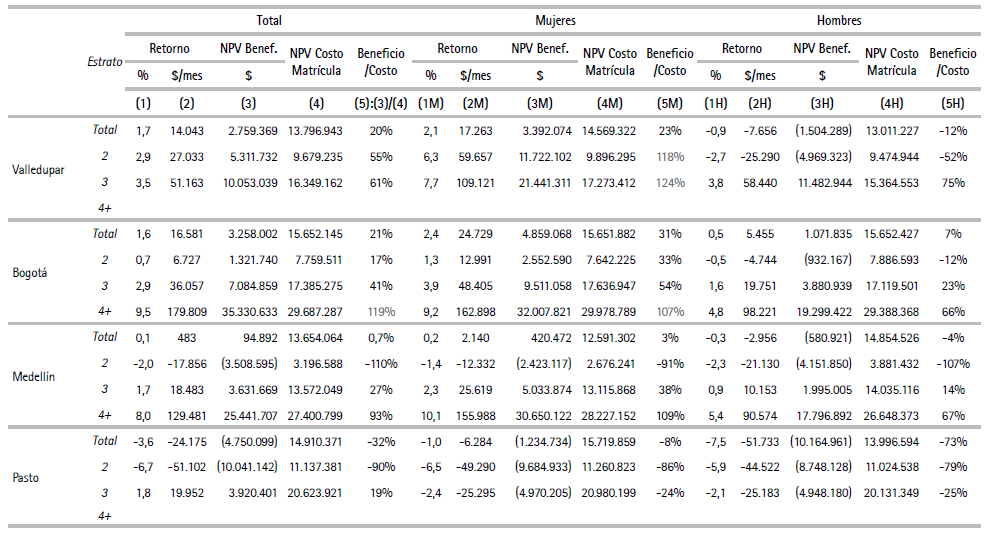
Task: Click the Hombres column group header
Action: 839,20
